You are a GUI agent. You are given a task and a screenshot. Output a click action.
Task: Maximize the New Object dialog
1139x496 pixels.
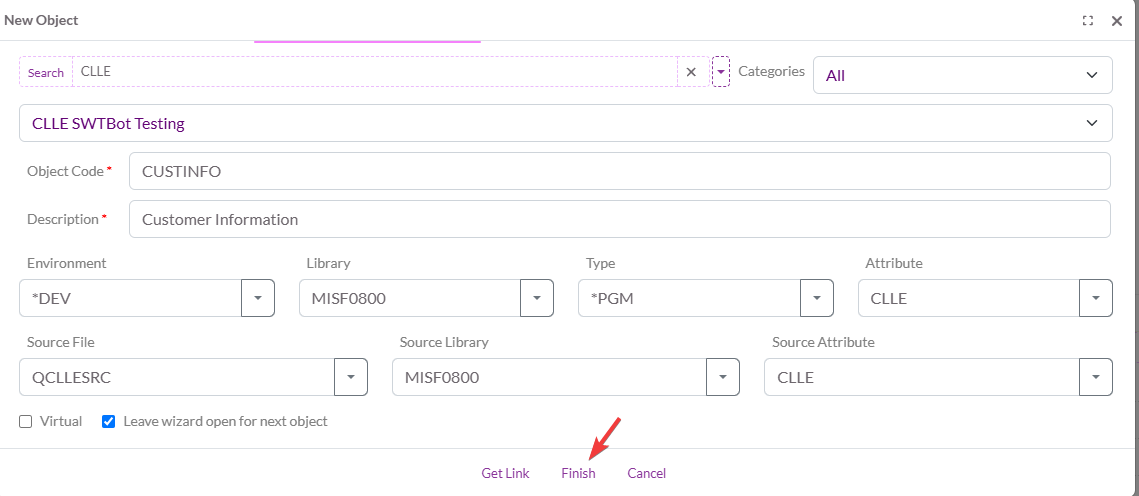click(1088, 20)
